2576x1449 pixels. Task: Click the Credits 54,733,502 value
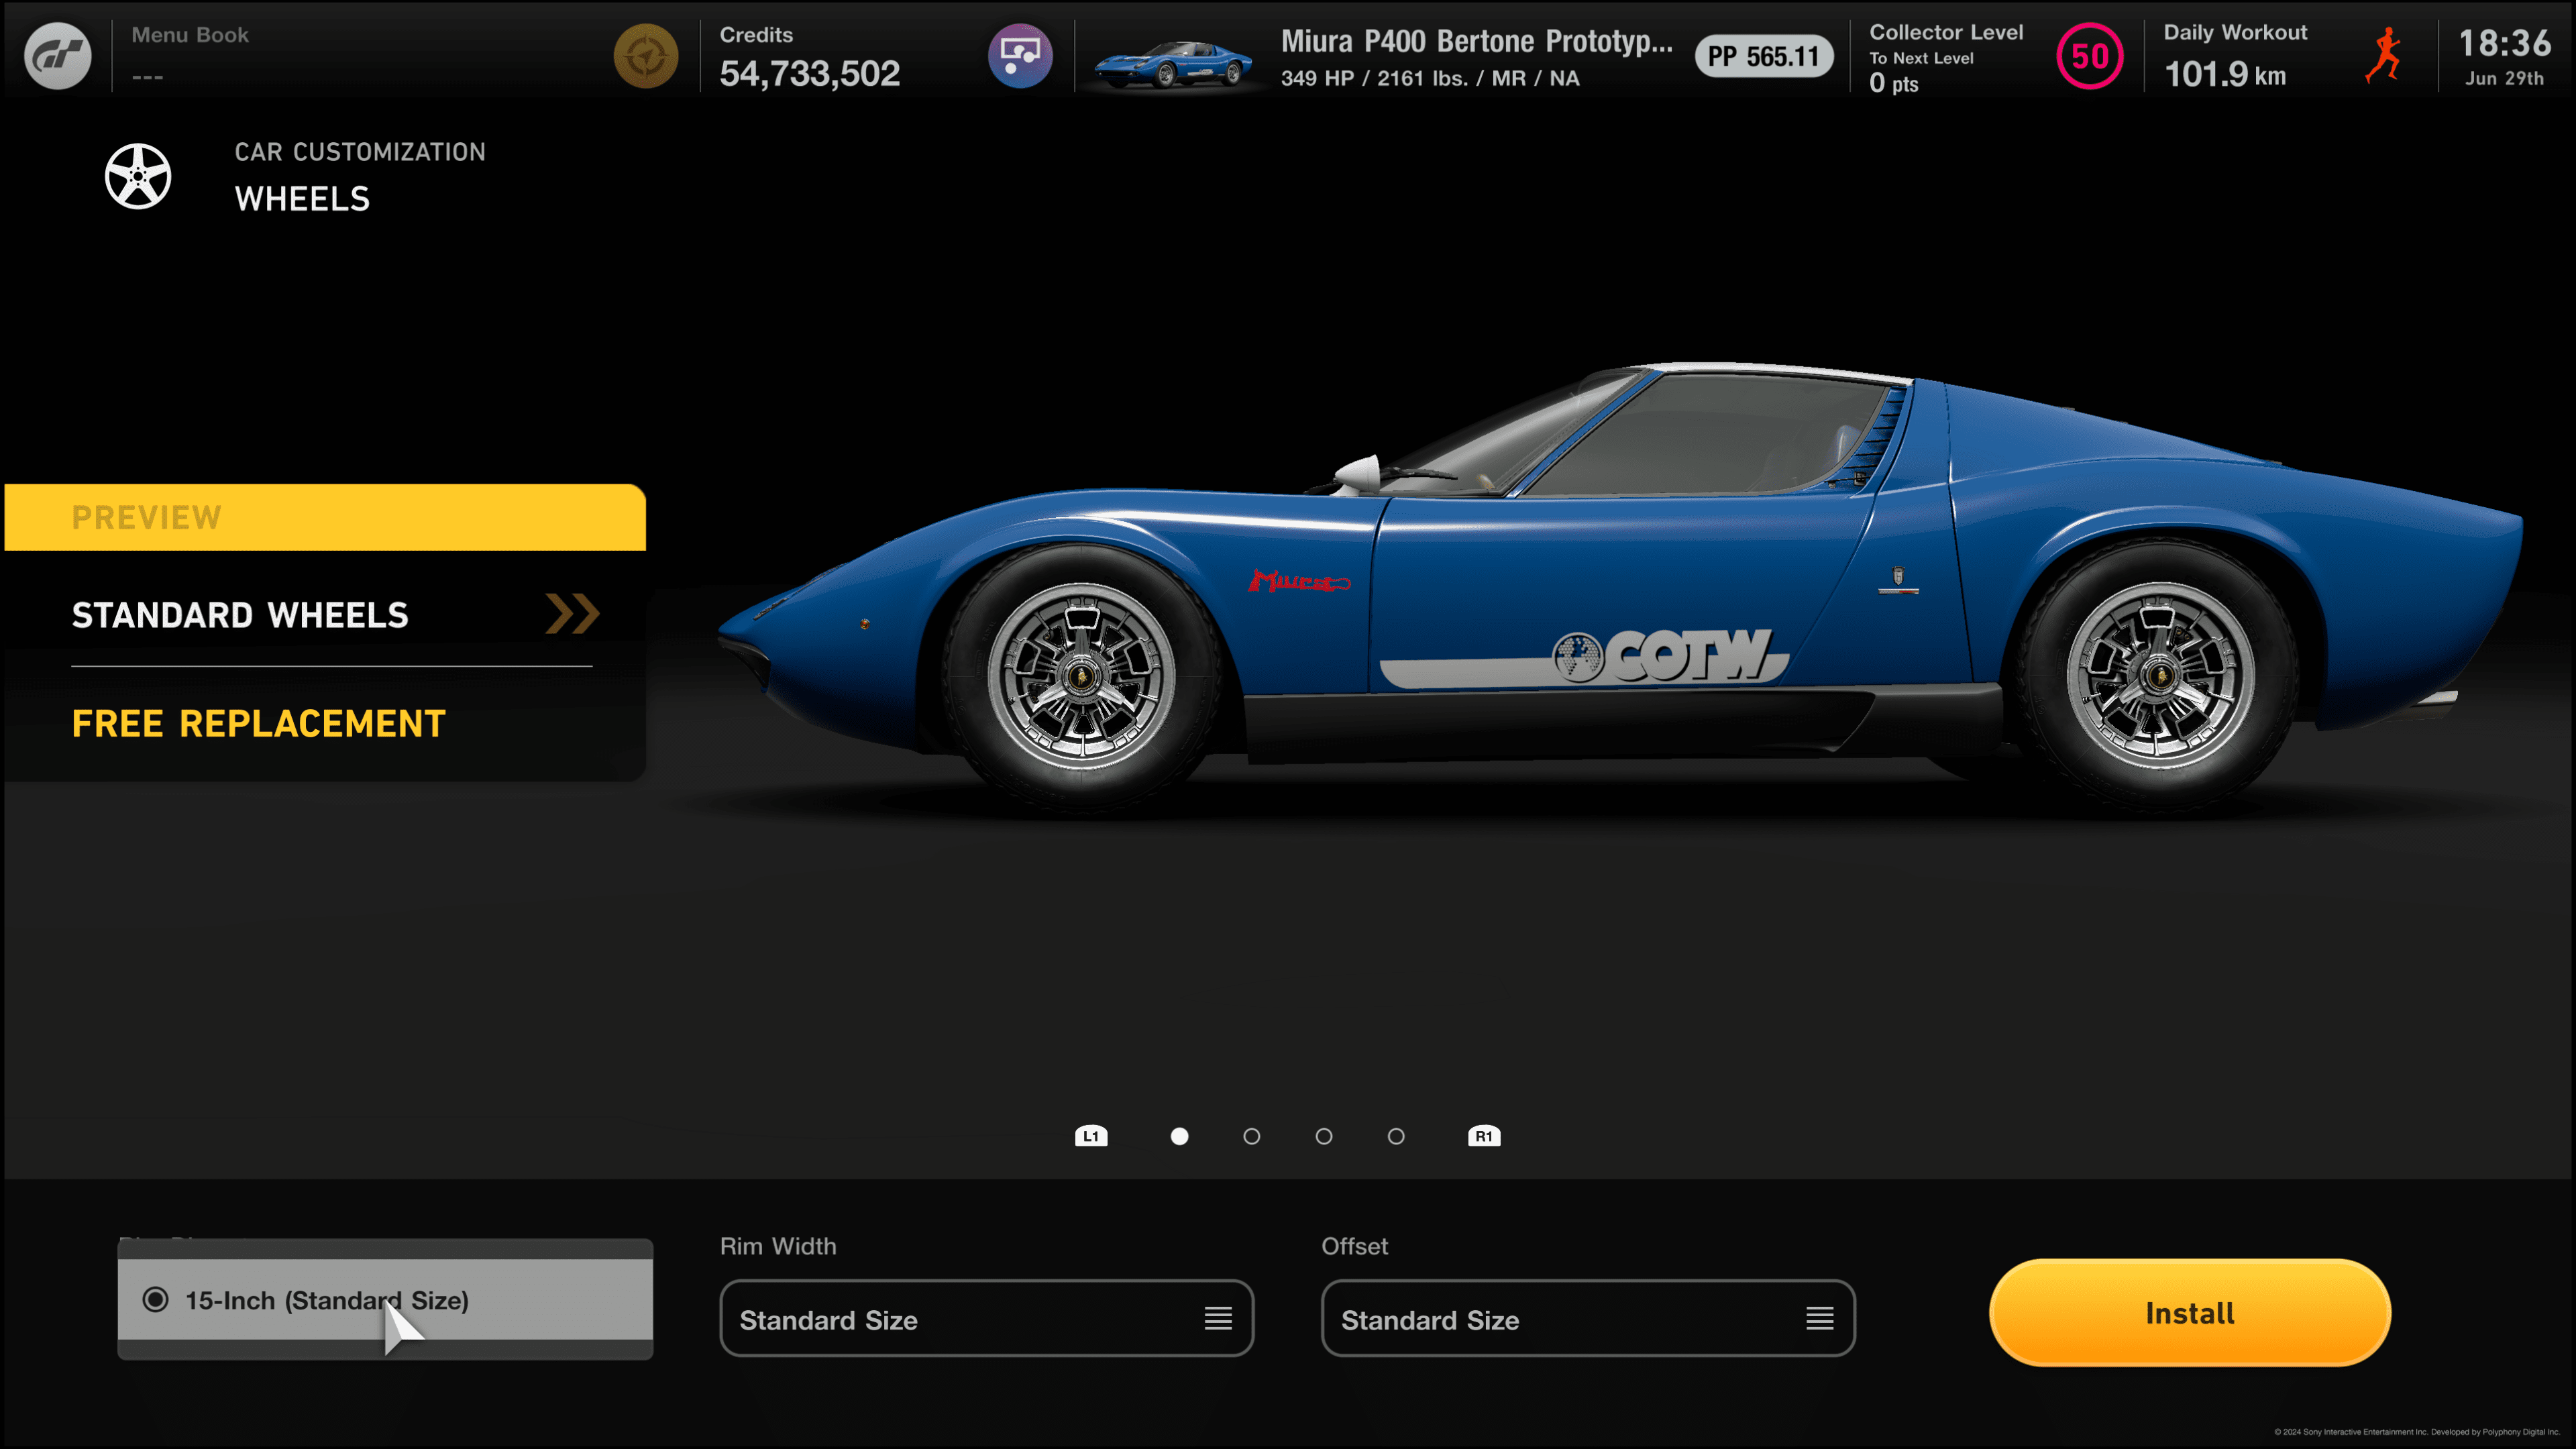click(x=810, y=73)
